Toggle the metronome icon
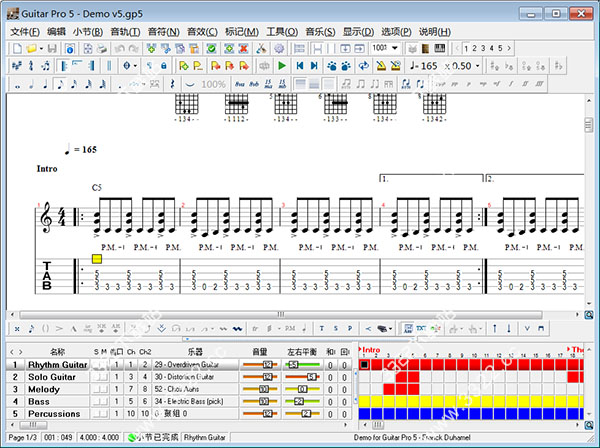Viewport: 600px width, 448px height. 381,66
